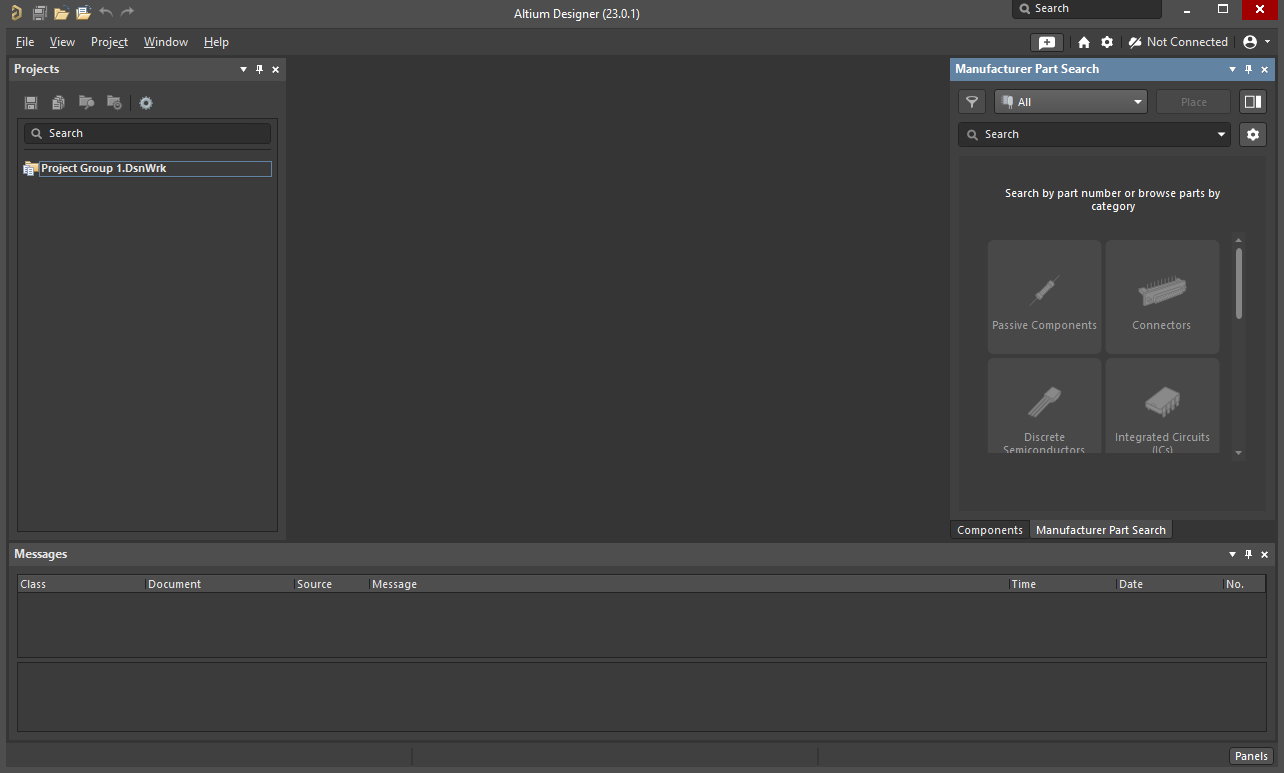Viewport: 1284px width, 773px height.
Task: Open the File menu
Action: 25,42
